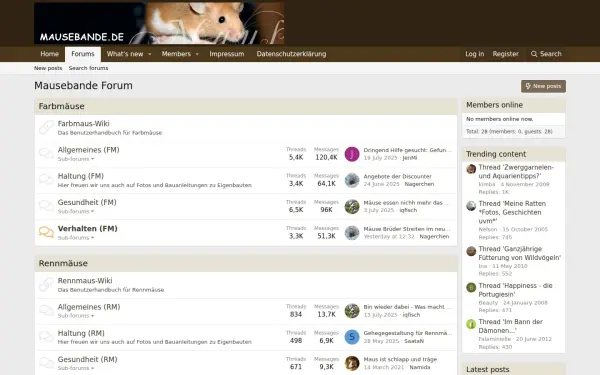The image size is (600, 375).
Task: Click the Allgemeines (FM) forum bubble icon
Action: point(46,153)
